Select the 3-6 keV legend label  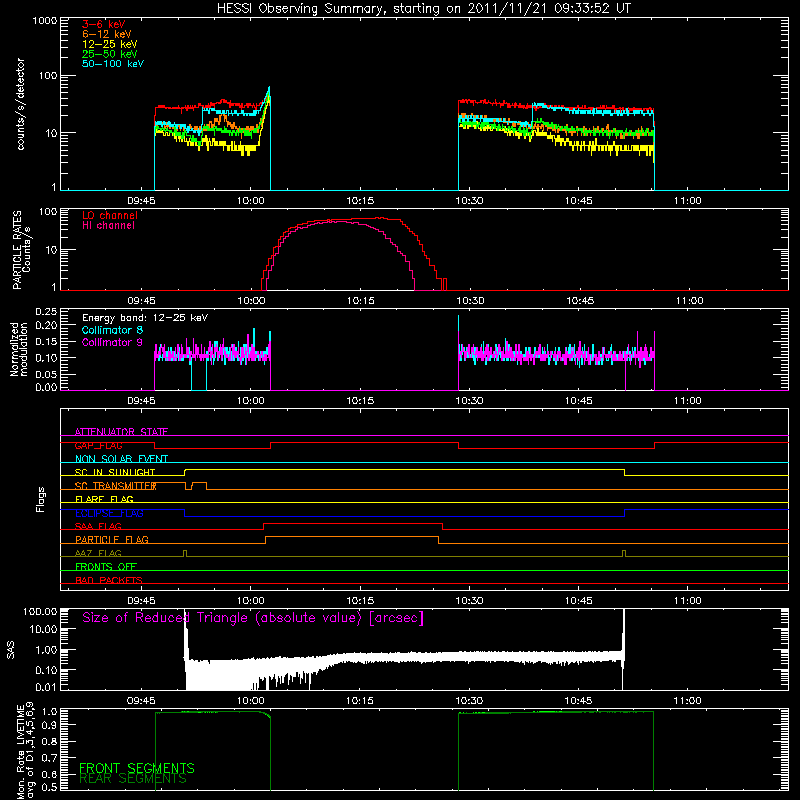click(x=104, y=24)
